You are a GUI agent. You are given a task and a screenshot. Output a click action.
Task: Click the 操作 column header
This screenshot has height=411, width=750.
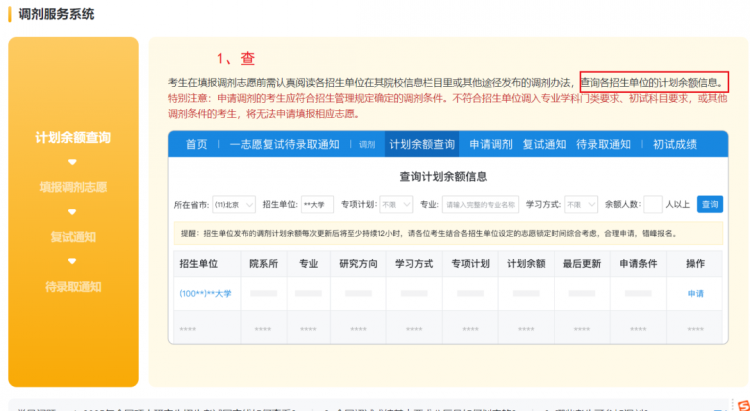coord(695,264)
